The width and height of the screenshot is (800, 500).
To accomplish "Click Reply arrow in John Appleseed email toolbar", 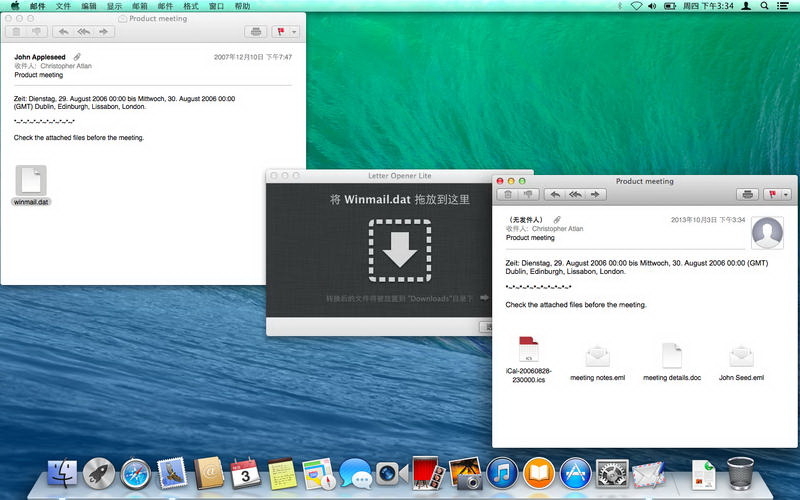I will point(62,32).
